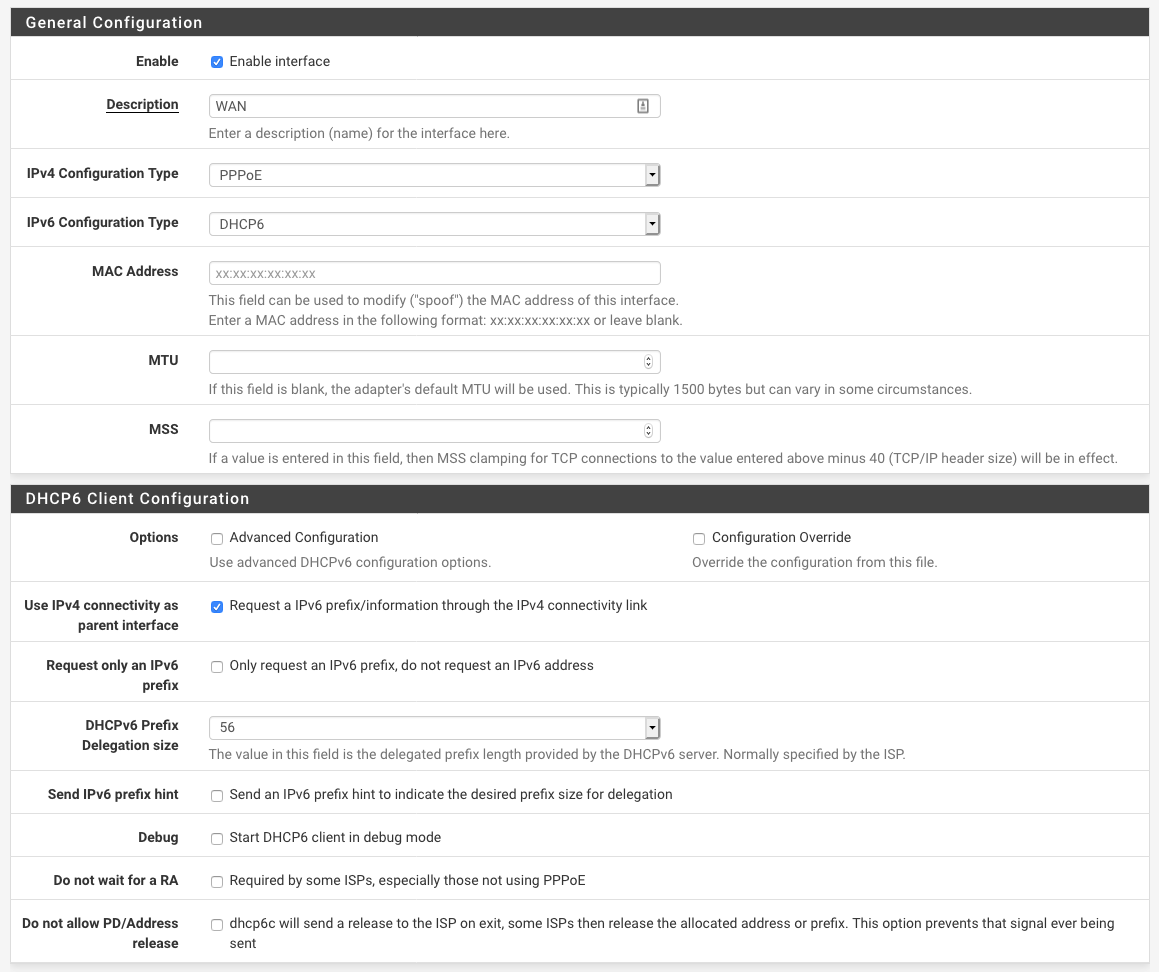Viewport: 1159px width, 972px height.
Task: Enable Start DHCP6 client in debug mode
Action: 217,838
